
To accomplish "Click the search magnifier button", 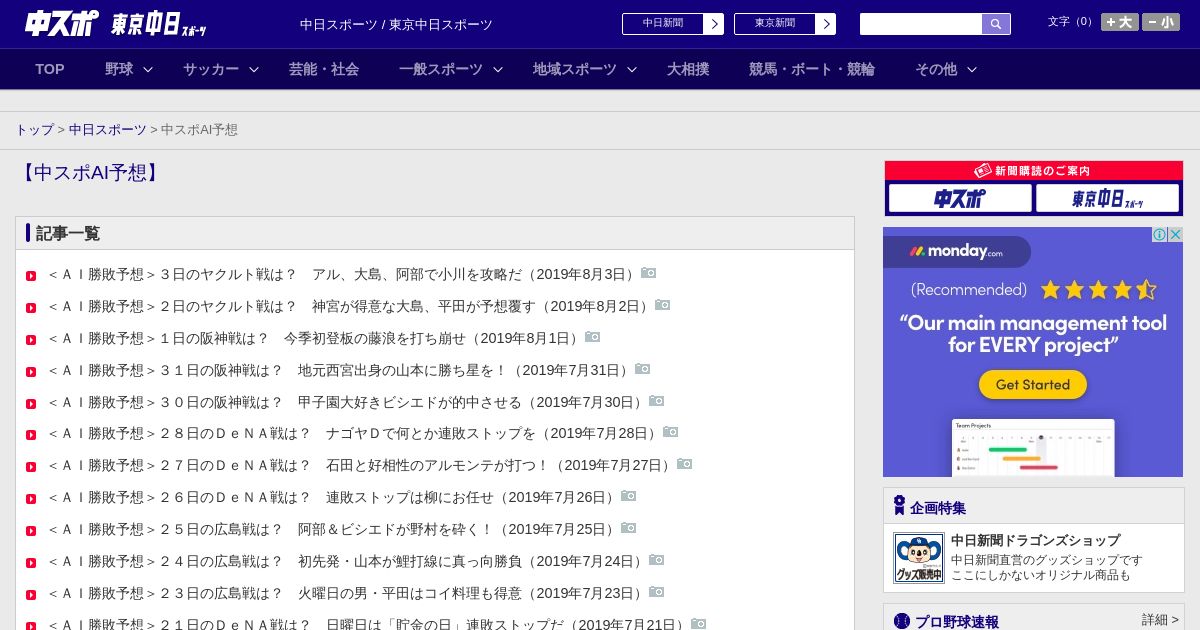I will coord(996,24).
